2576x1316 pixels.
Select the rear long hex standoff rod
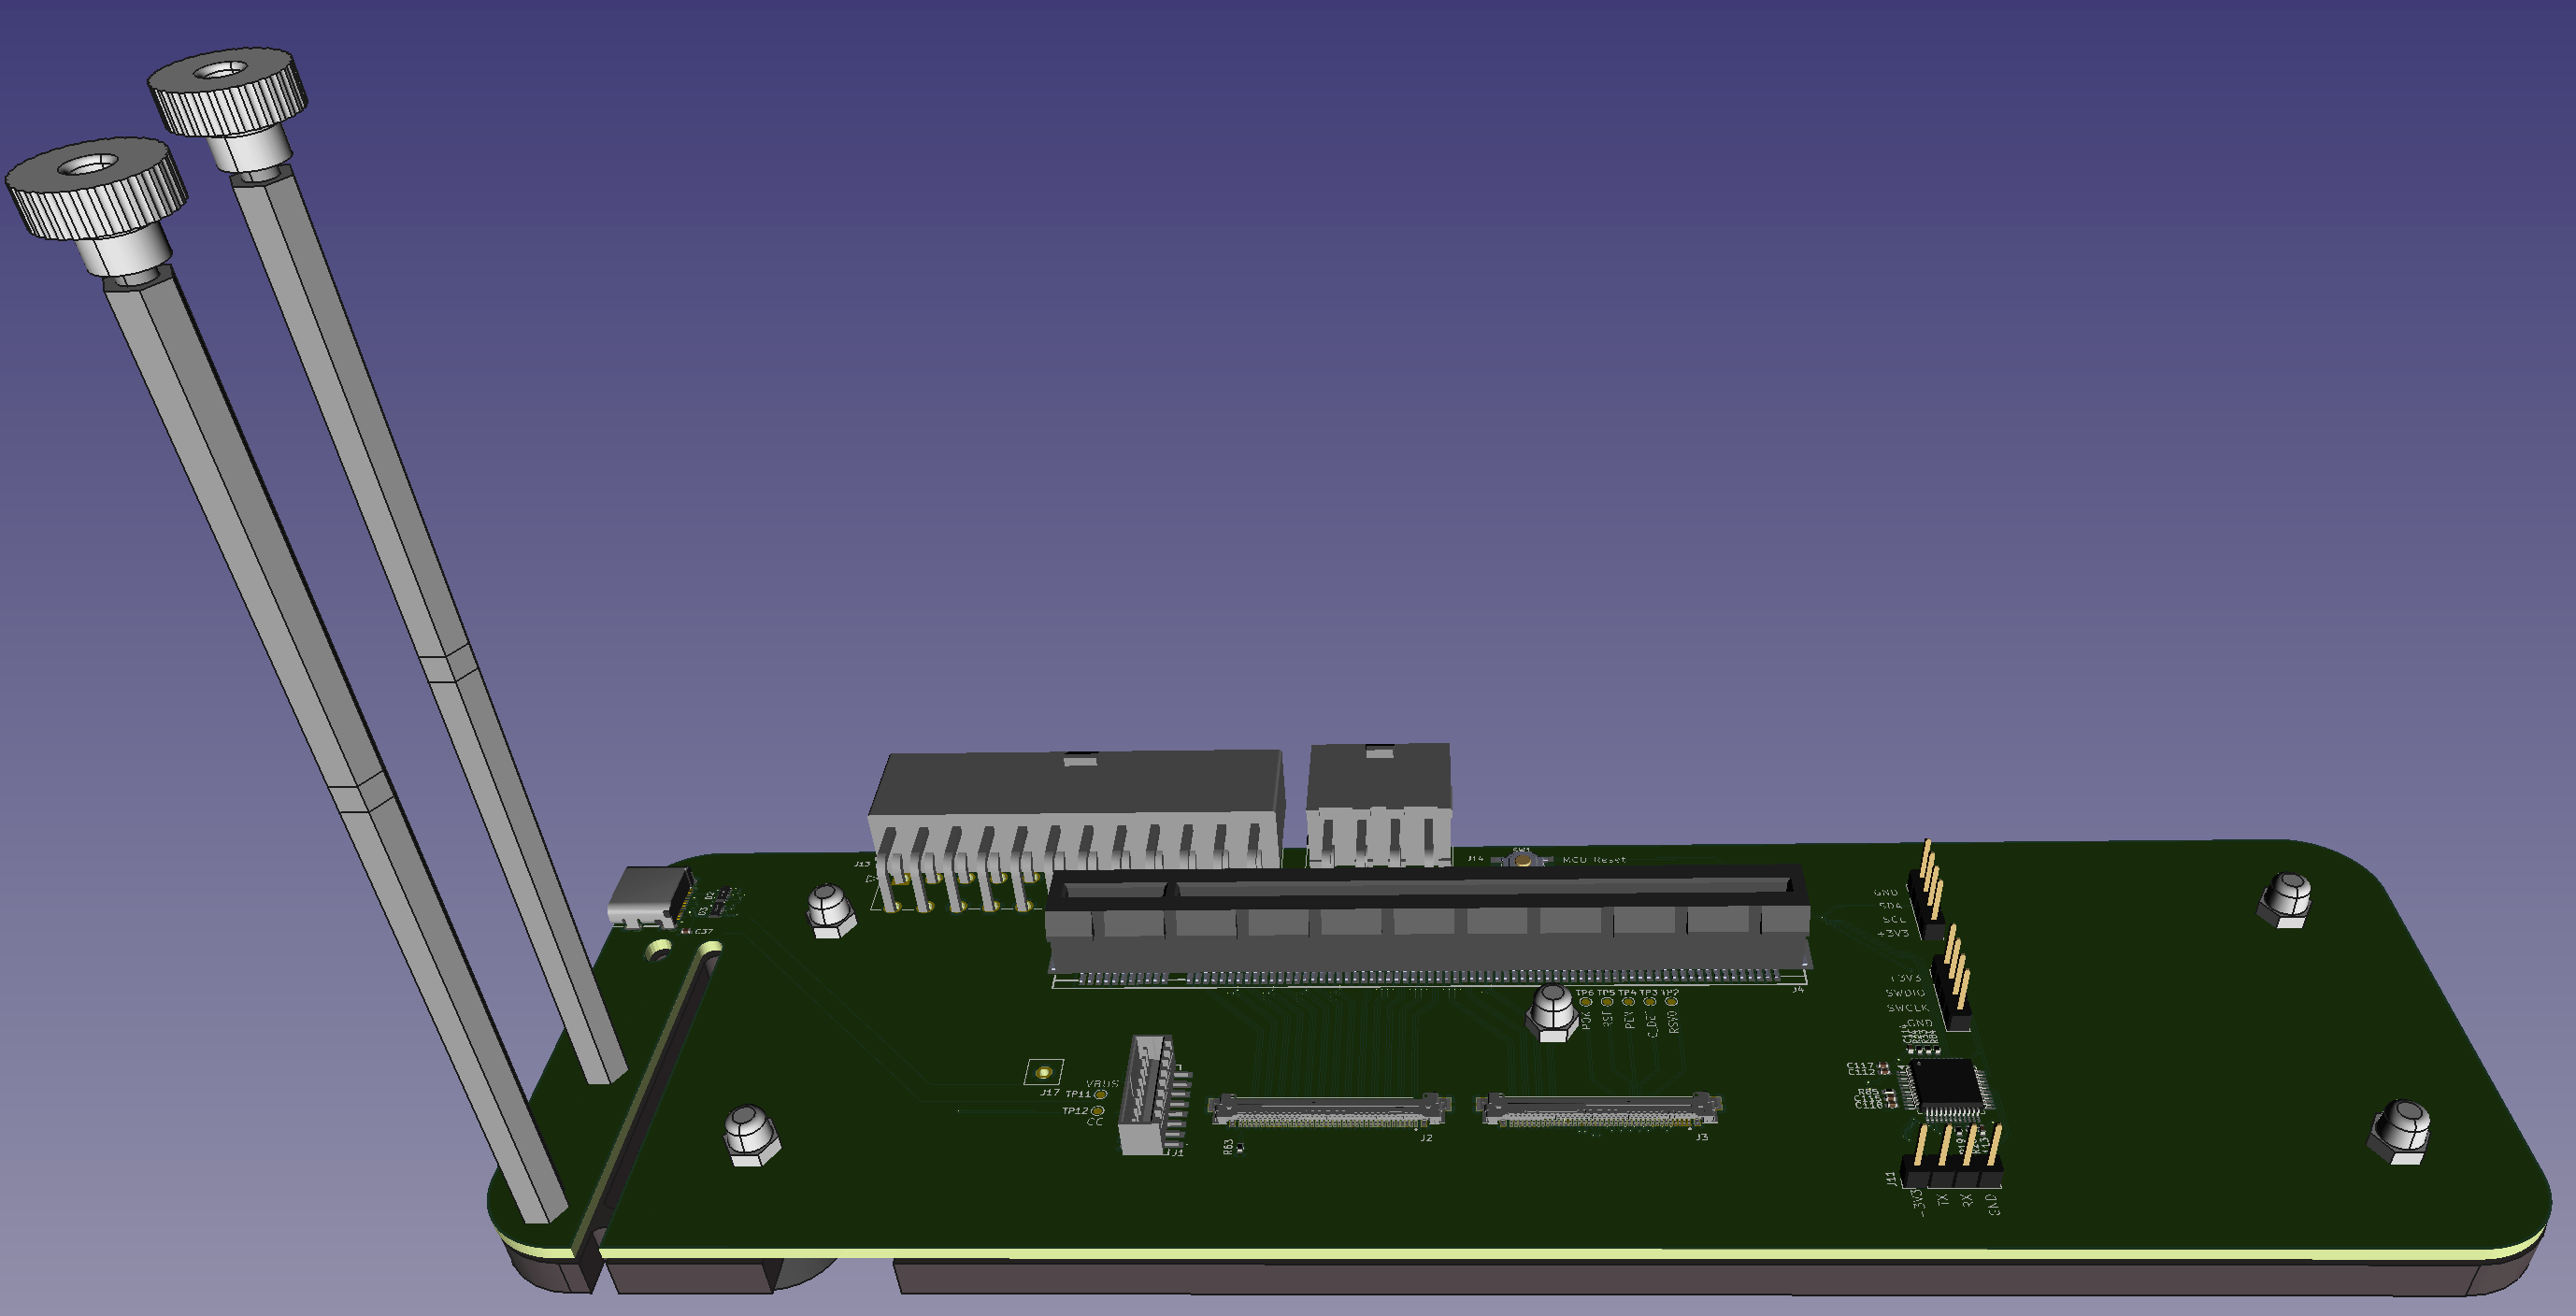428,625
